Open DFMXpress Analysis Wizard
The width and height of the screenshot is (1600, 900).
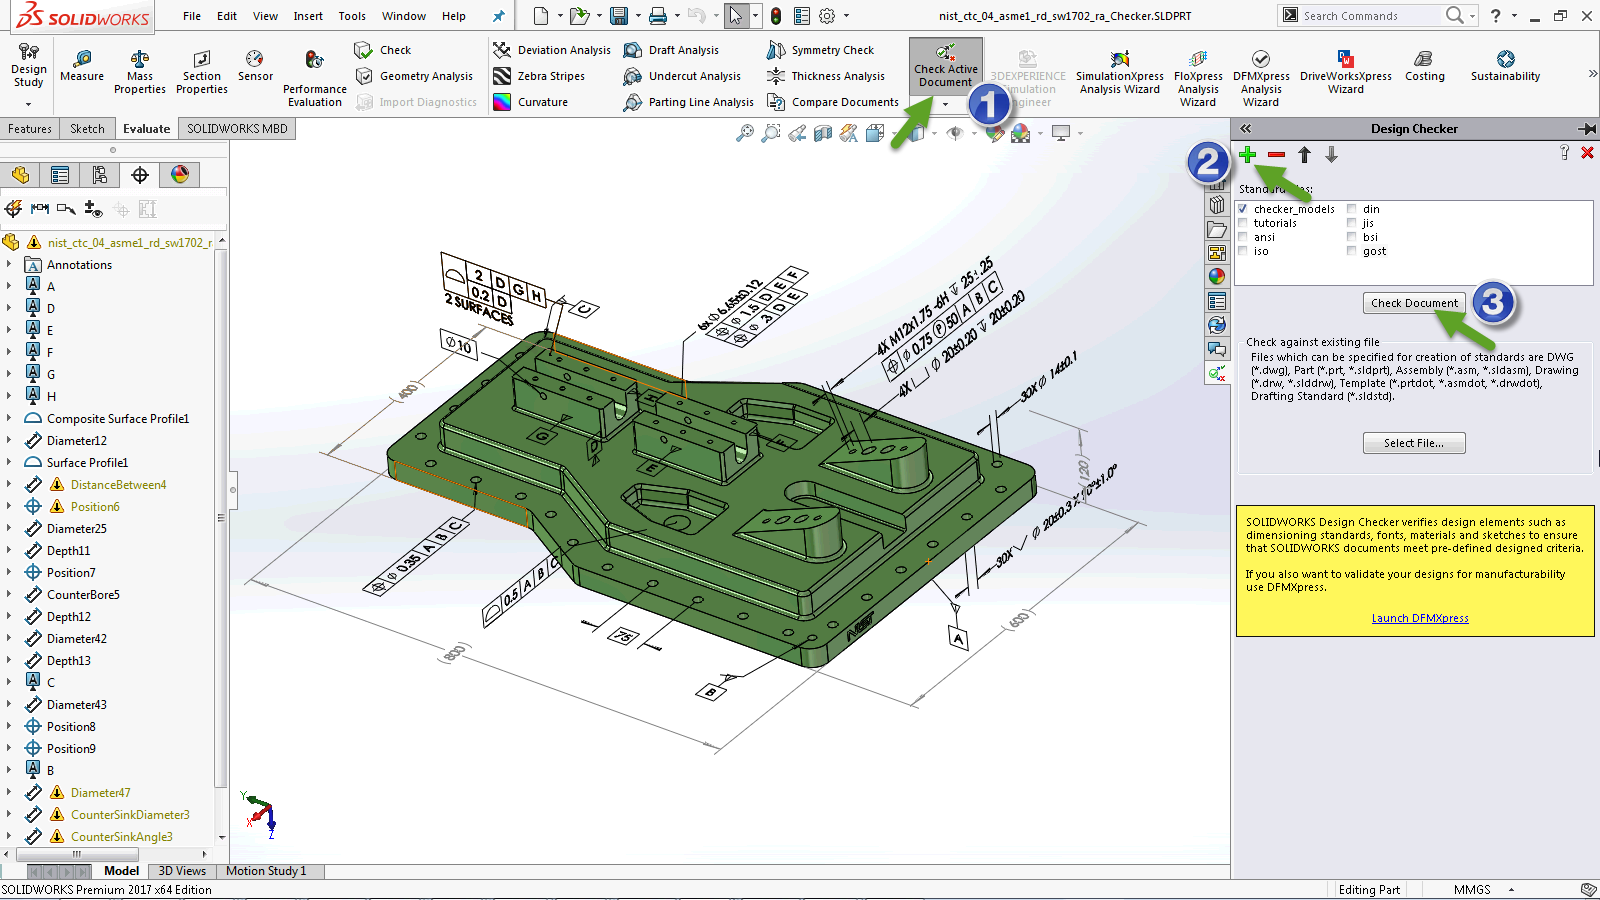point(1261,78)
